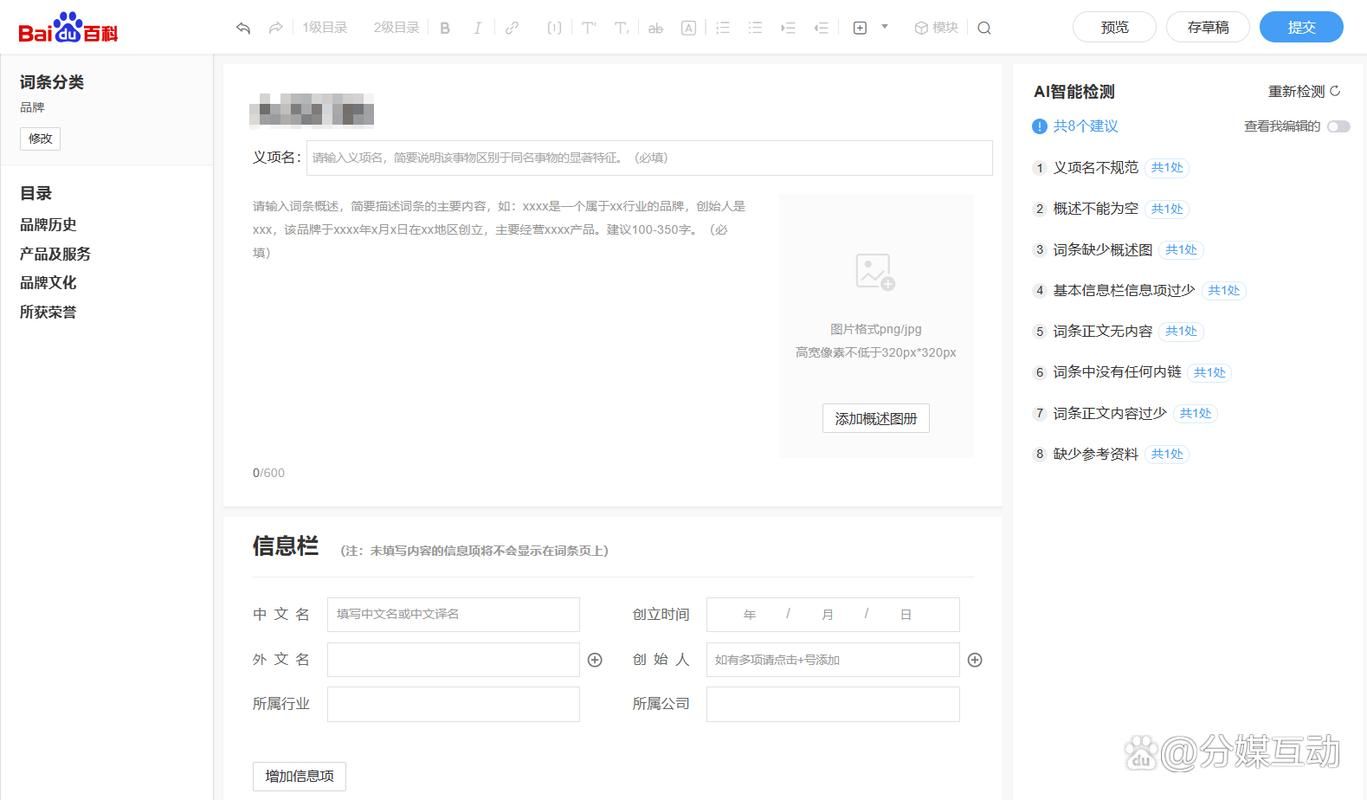Apply 2级目录 heading style
Viewport: 1367px width, 800px height.
coord(396,28)
